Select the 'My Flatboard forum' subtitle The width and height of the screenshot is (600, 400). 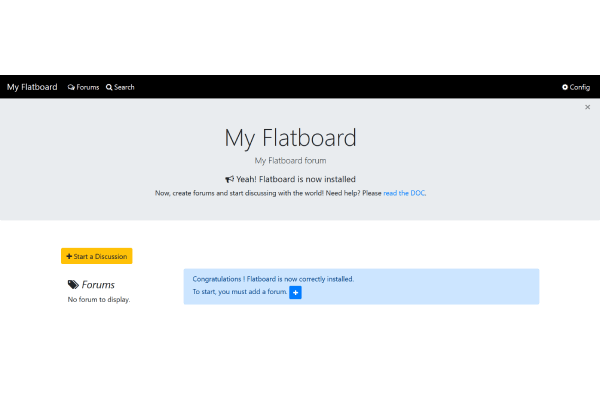tap(290, 161)
